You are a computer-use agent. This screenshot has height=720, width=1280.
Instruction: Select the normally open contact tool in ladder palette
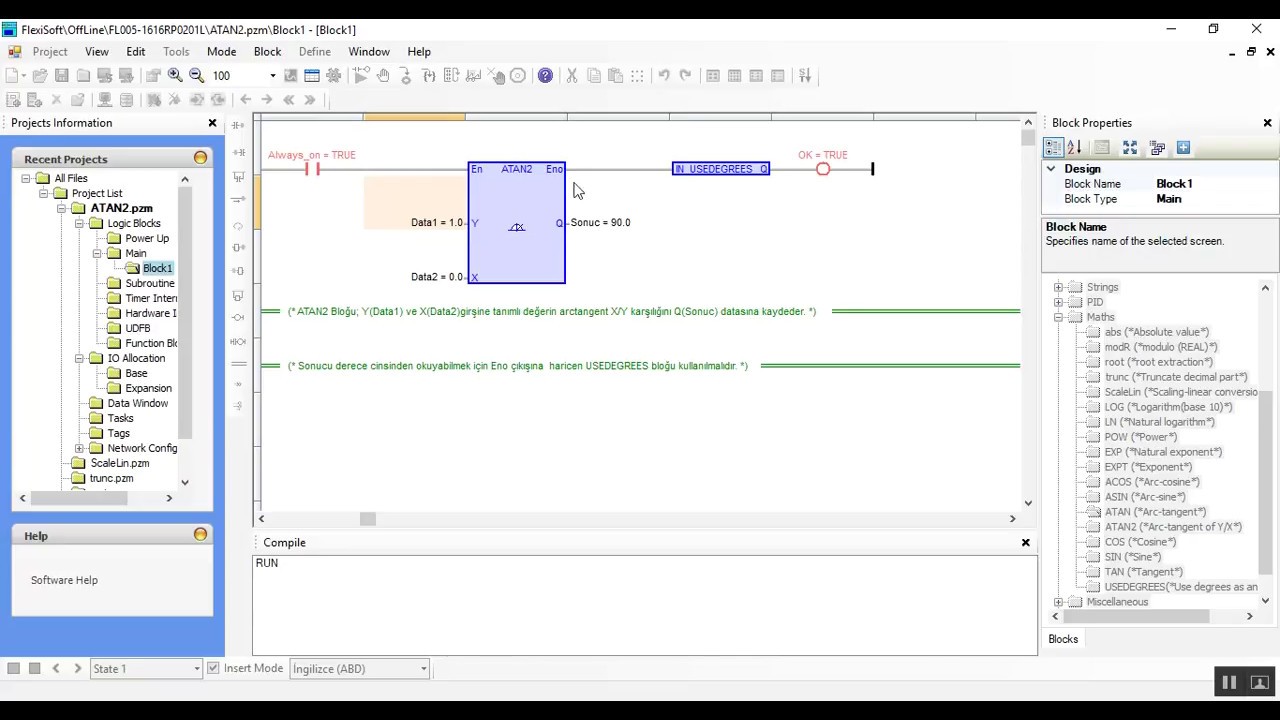[x=238, y=125]
